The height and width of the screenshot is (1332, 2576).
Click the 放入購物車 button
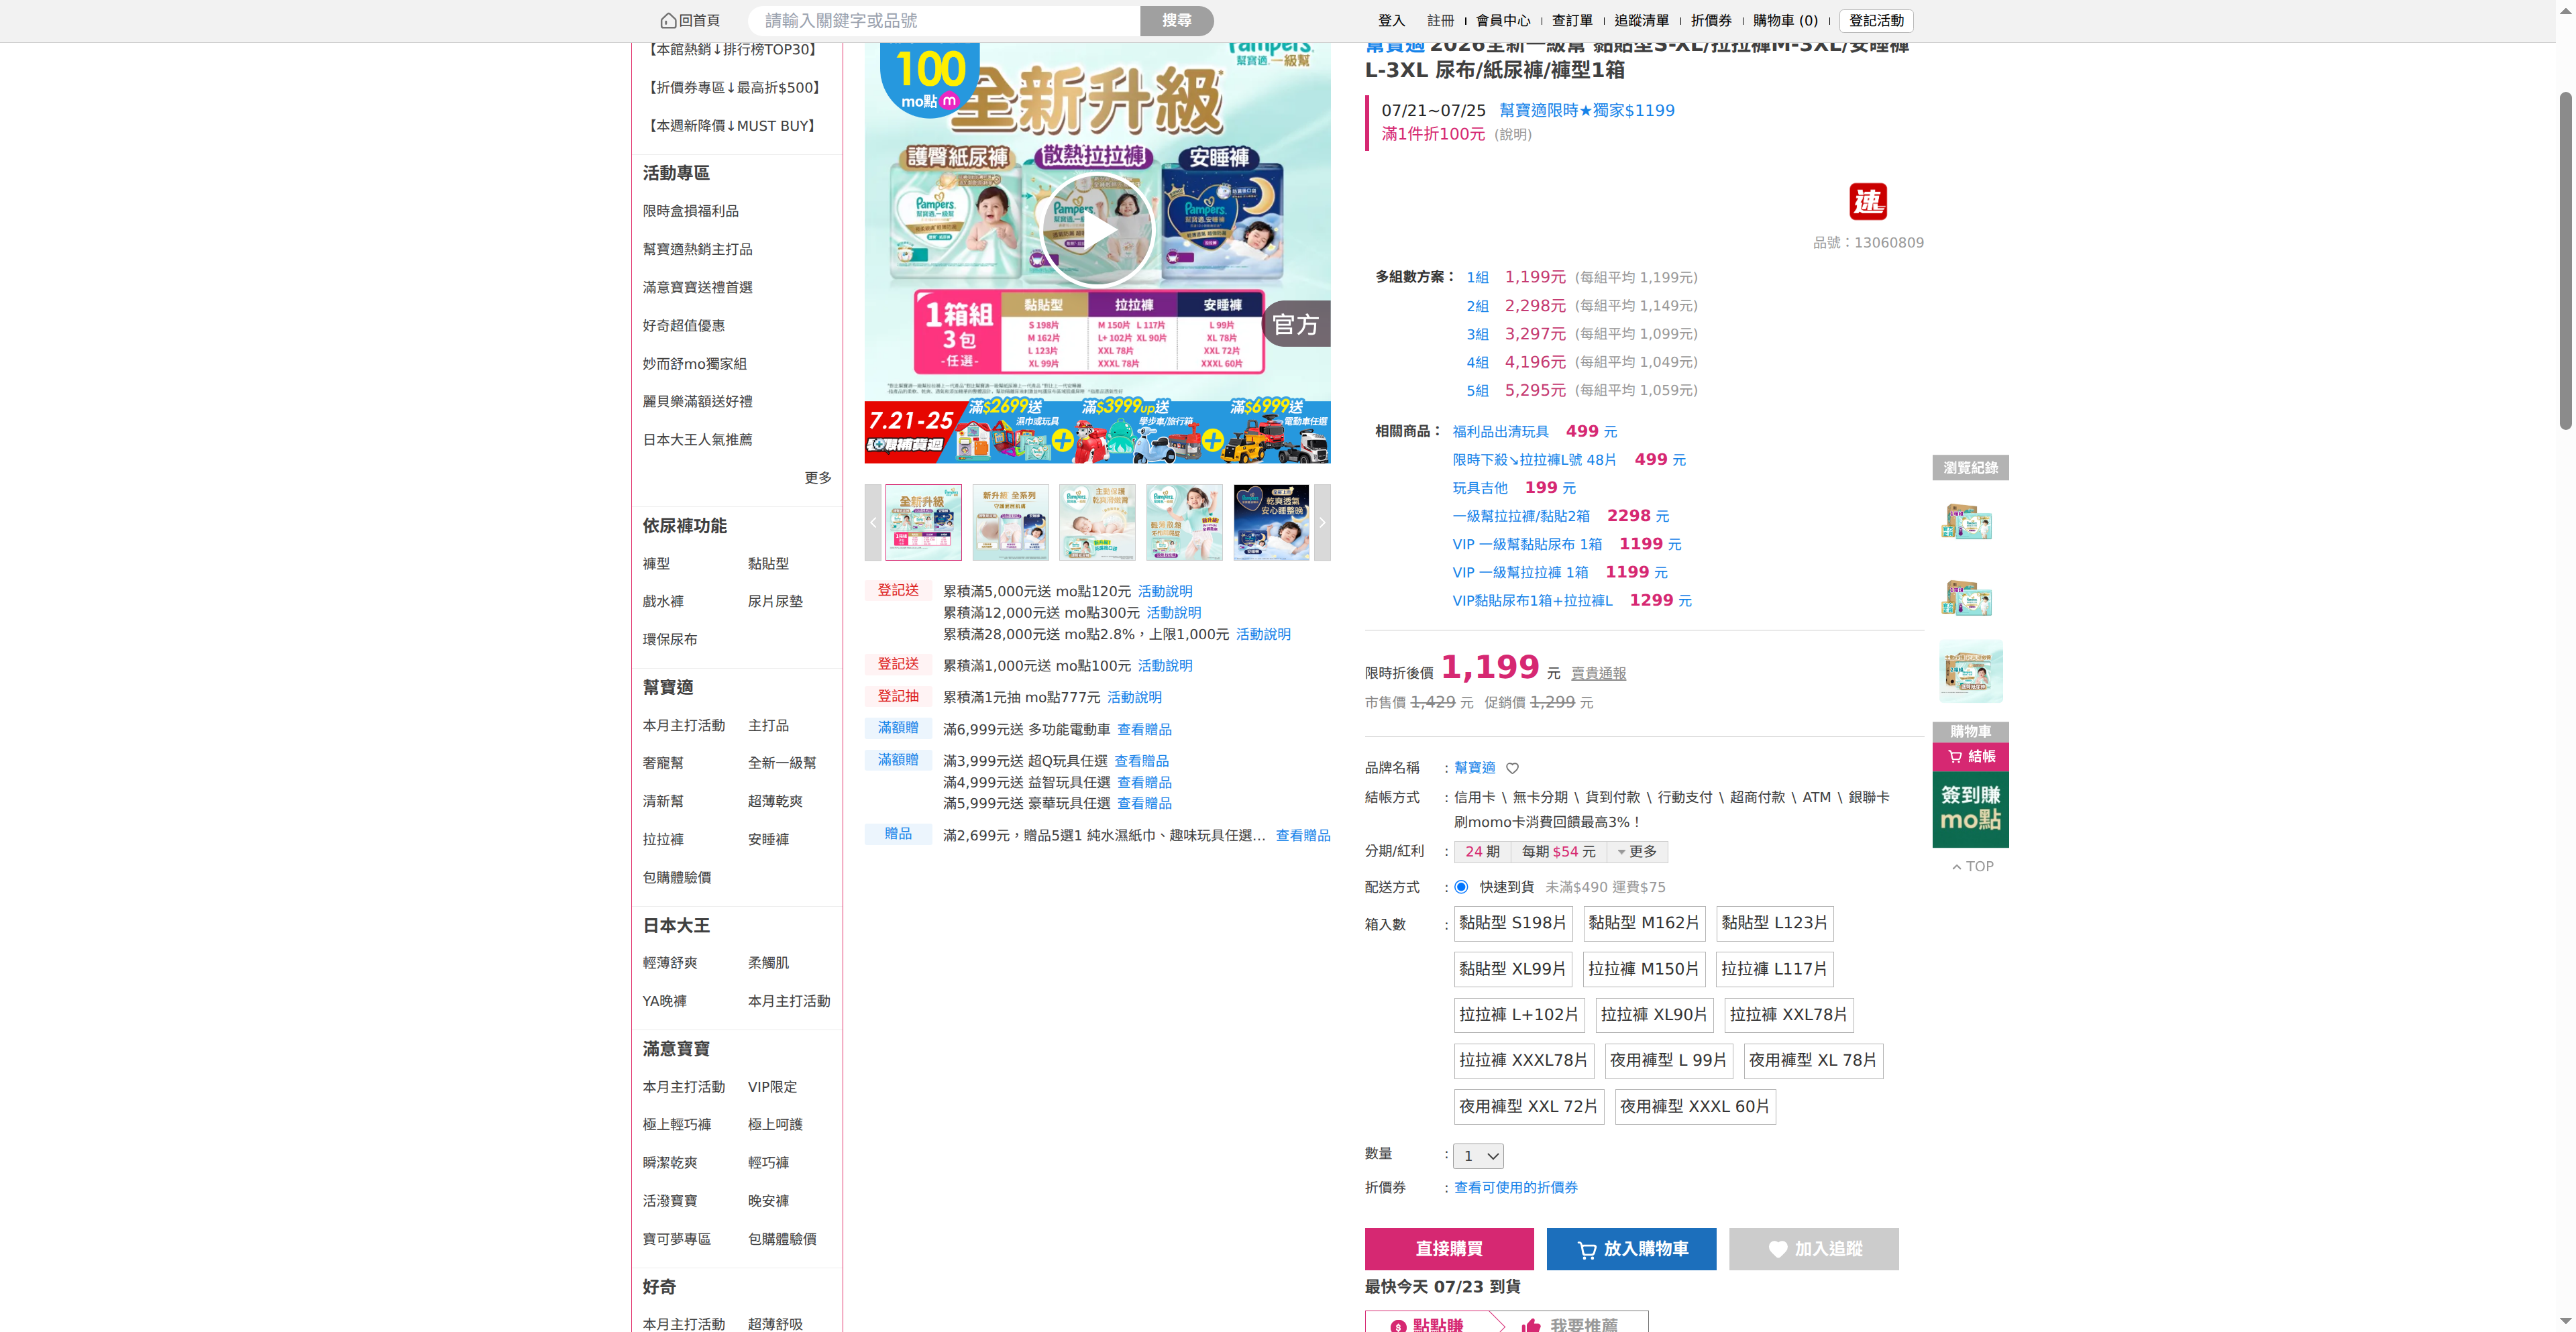1631,1249
